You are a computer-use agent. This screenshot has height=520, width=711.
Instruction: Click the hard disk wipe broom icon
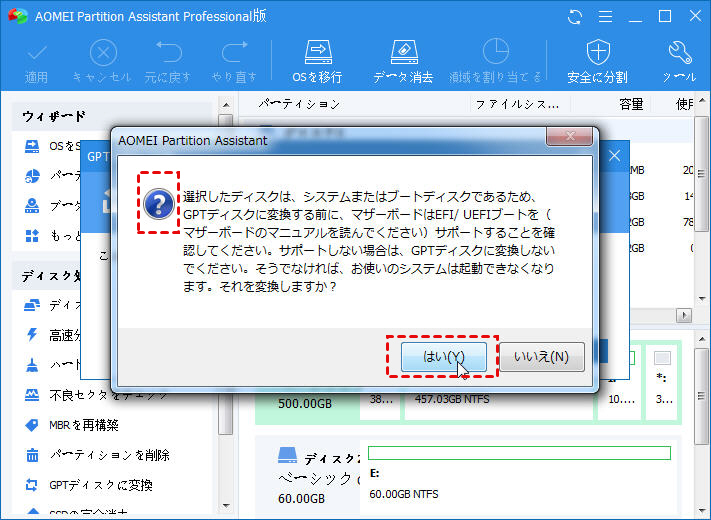coord(32,365)
